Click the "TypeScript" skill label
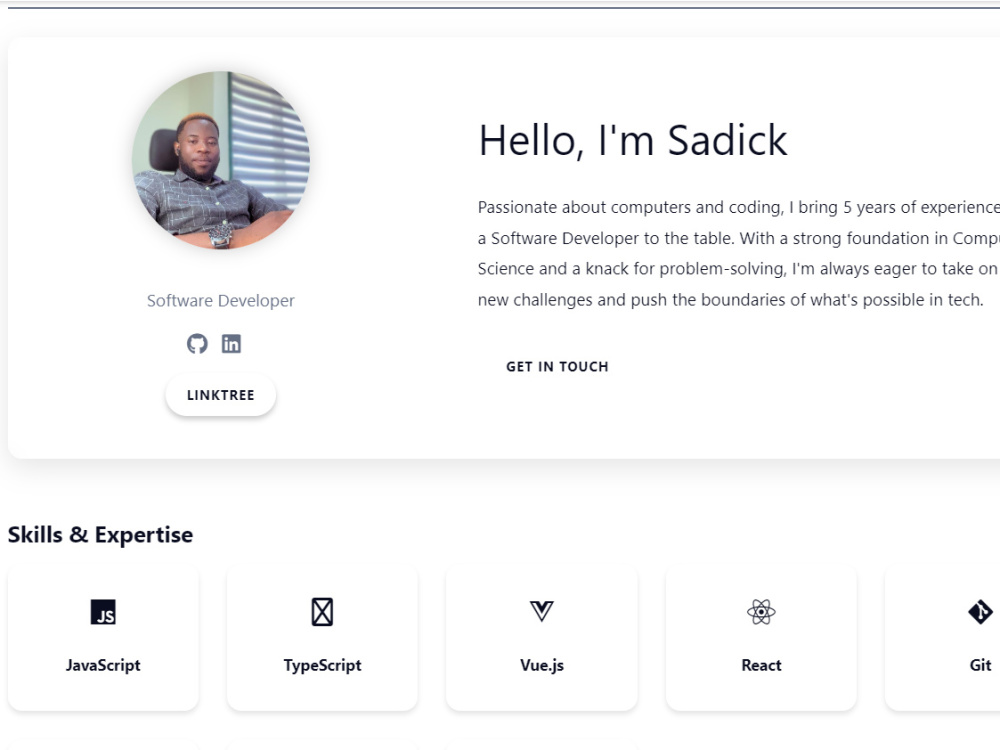Image resolution: width=1000 pixels, height=750 pixels. pyautogui.click(x=322, y=665)
